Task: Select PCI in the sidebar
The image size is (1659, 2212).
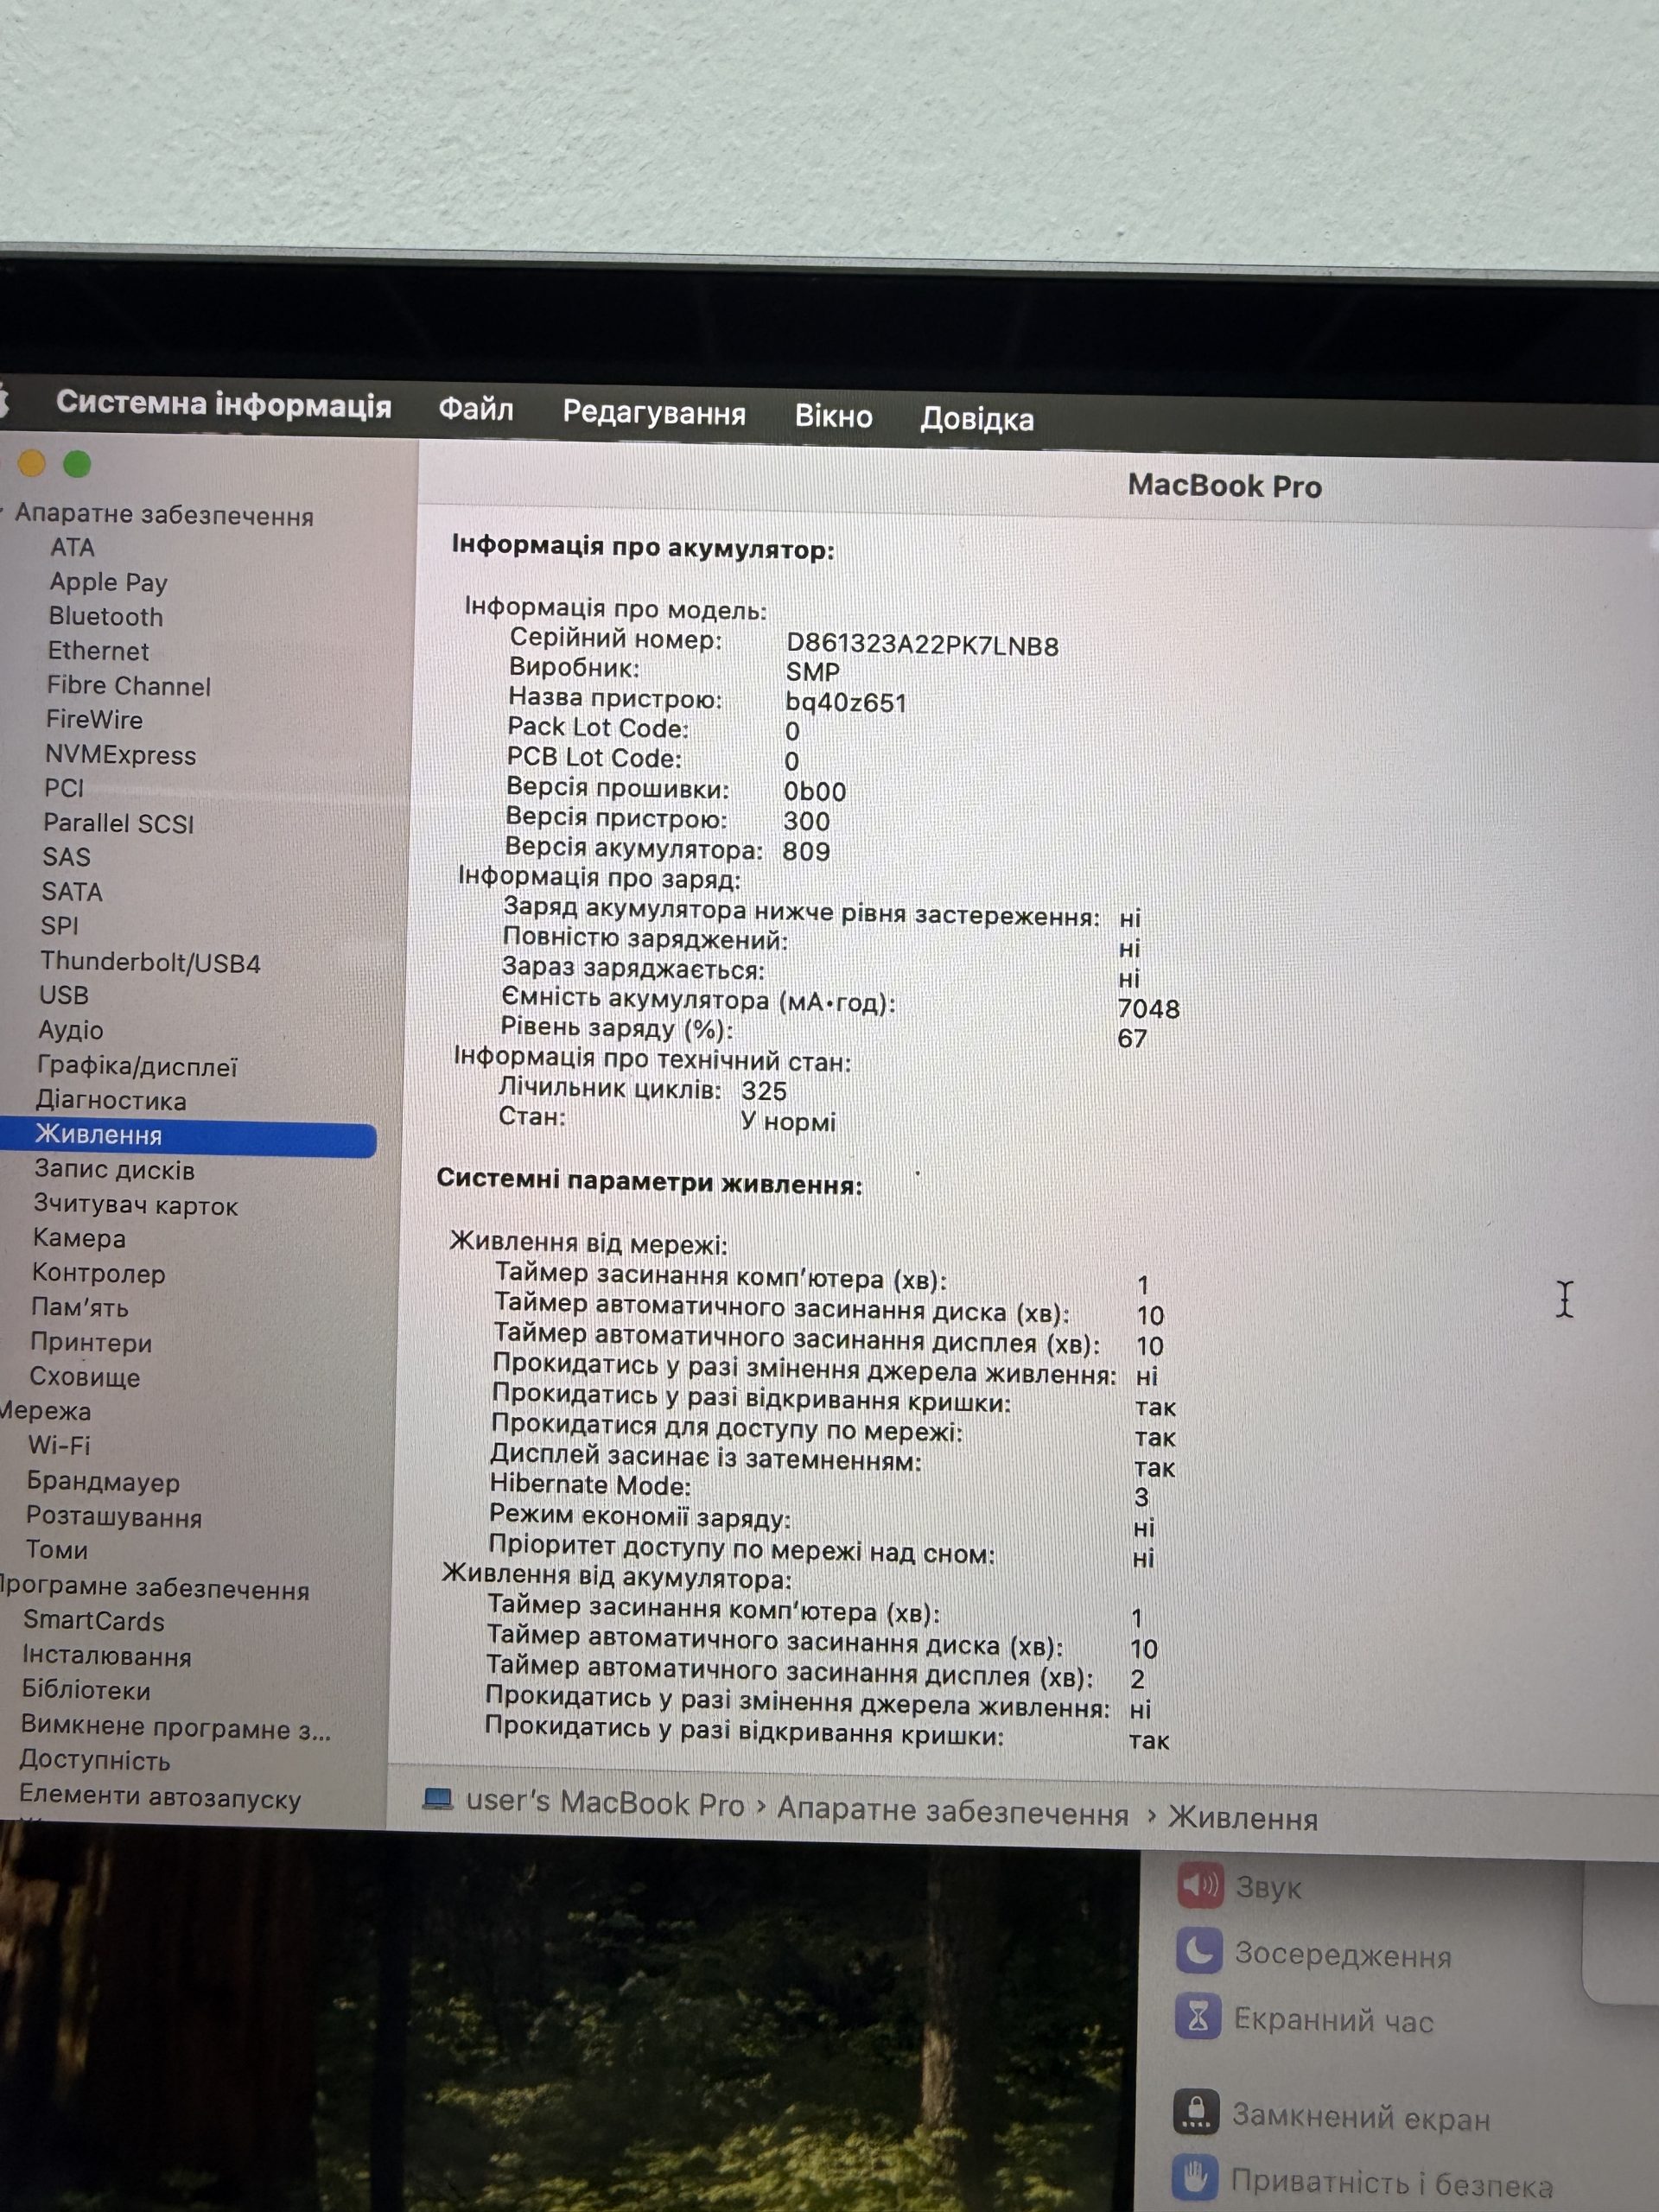Action: click(x=63, y=788)
